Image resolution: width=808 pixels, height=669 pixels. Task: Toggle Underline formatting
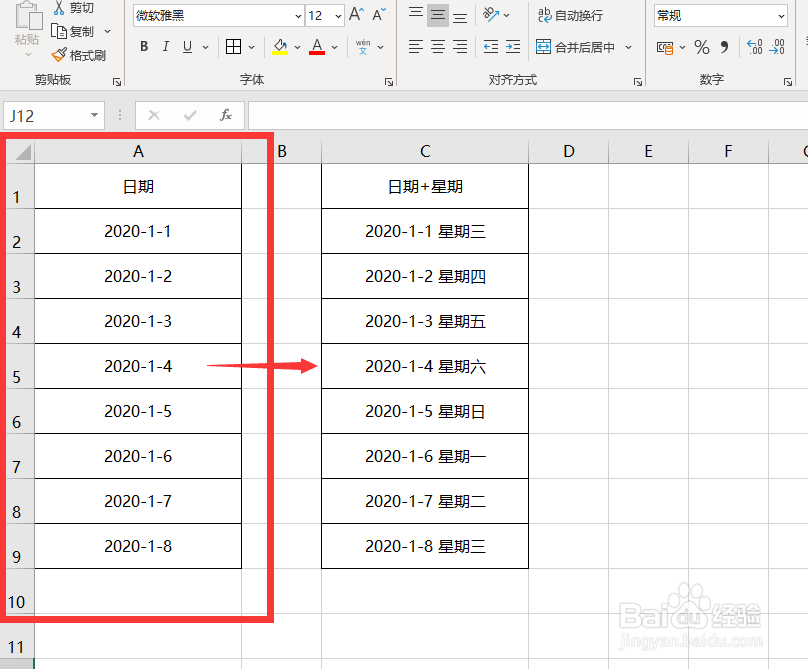188,47
